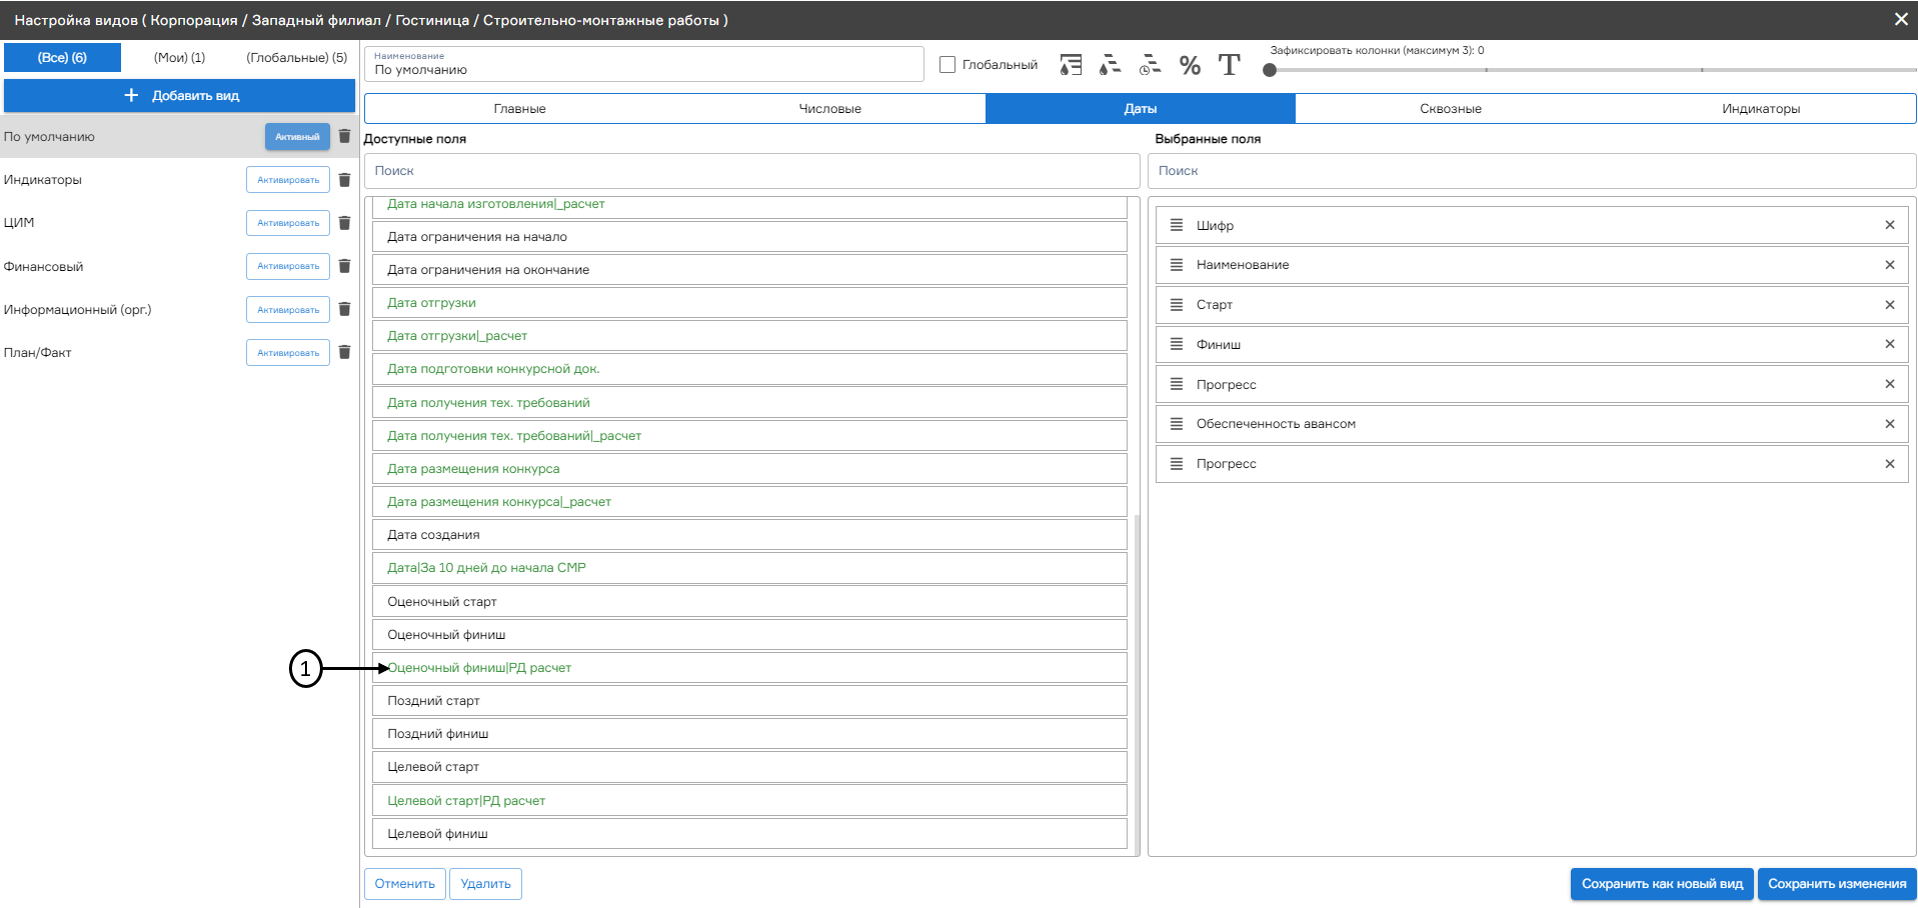Viewport: 1918px width, 908px height.
Task: Click the Отменить button
Action: pyautogui.click(x=405, y=883)
